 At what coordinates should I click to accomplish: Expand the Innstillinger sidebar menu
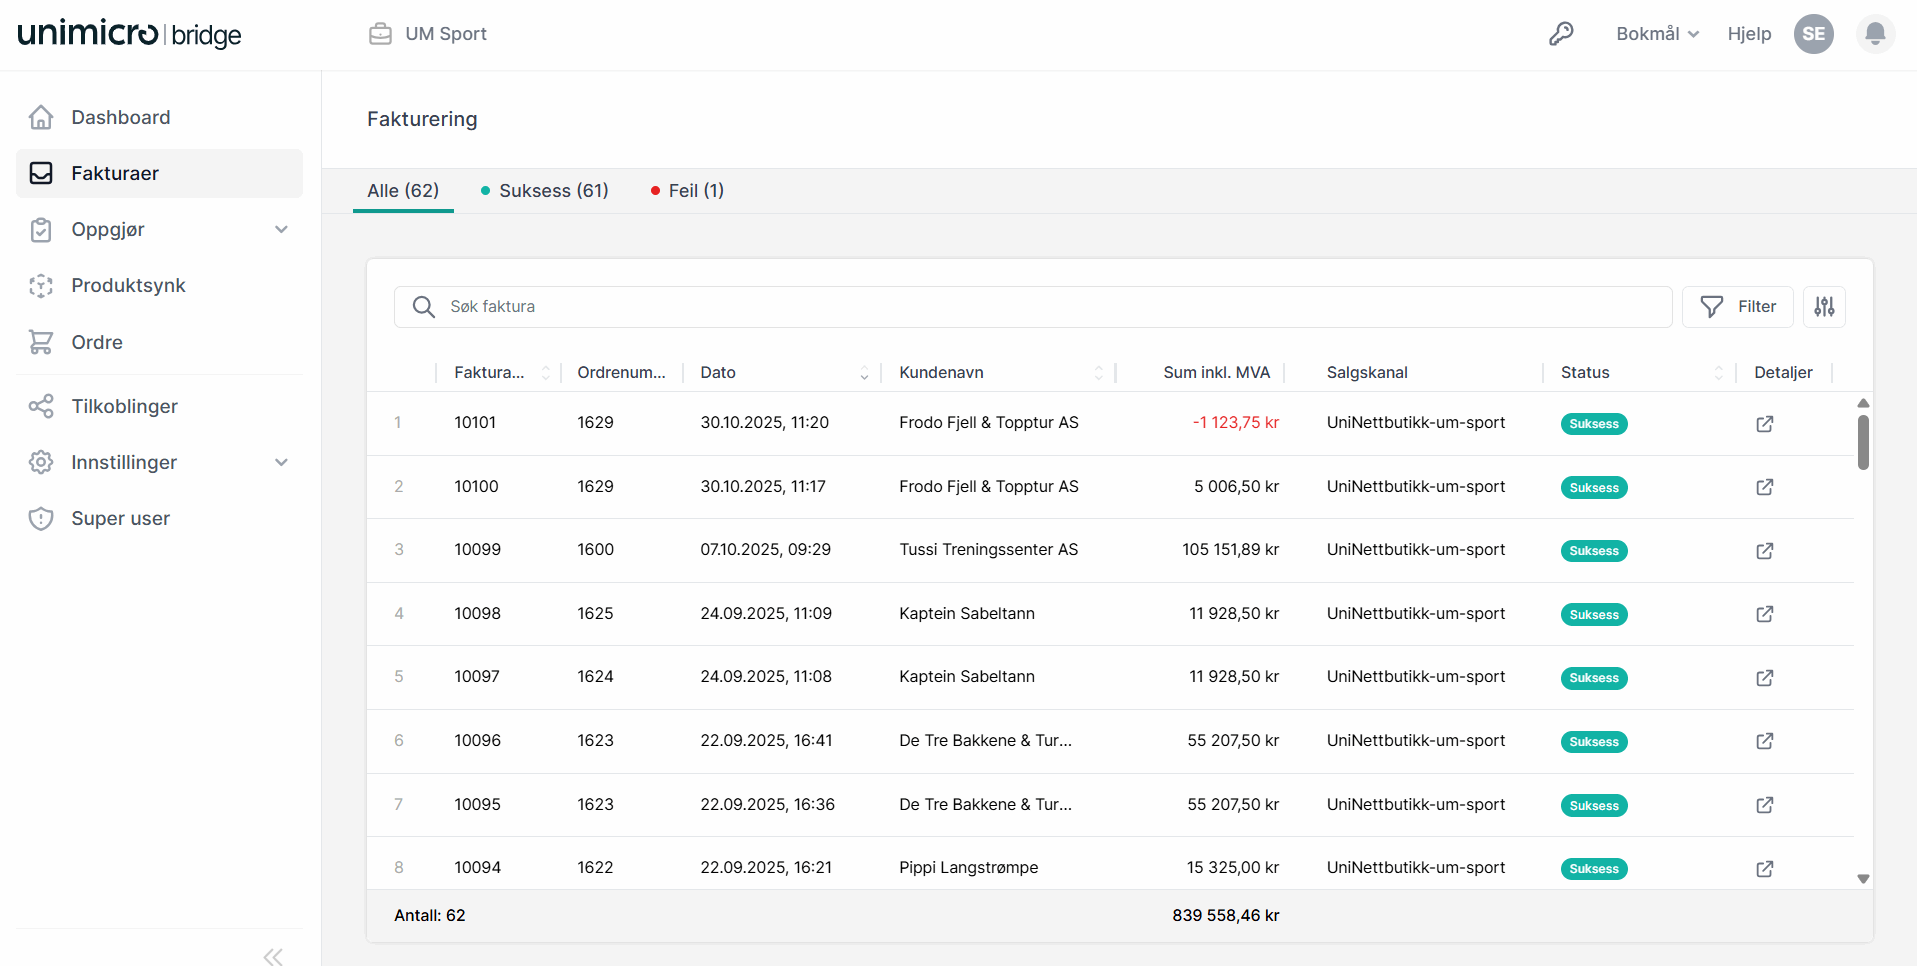click(x=281, y=462)
